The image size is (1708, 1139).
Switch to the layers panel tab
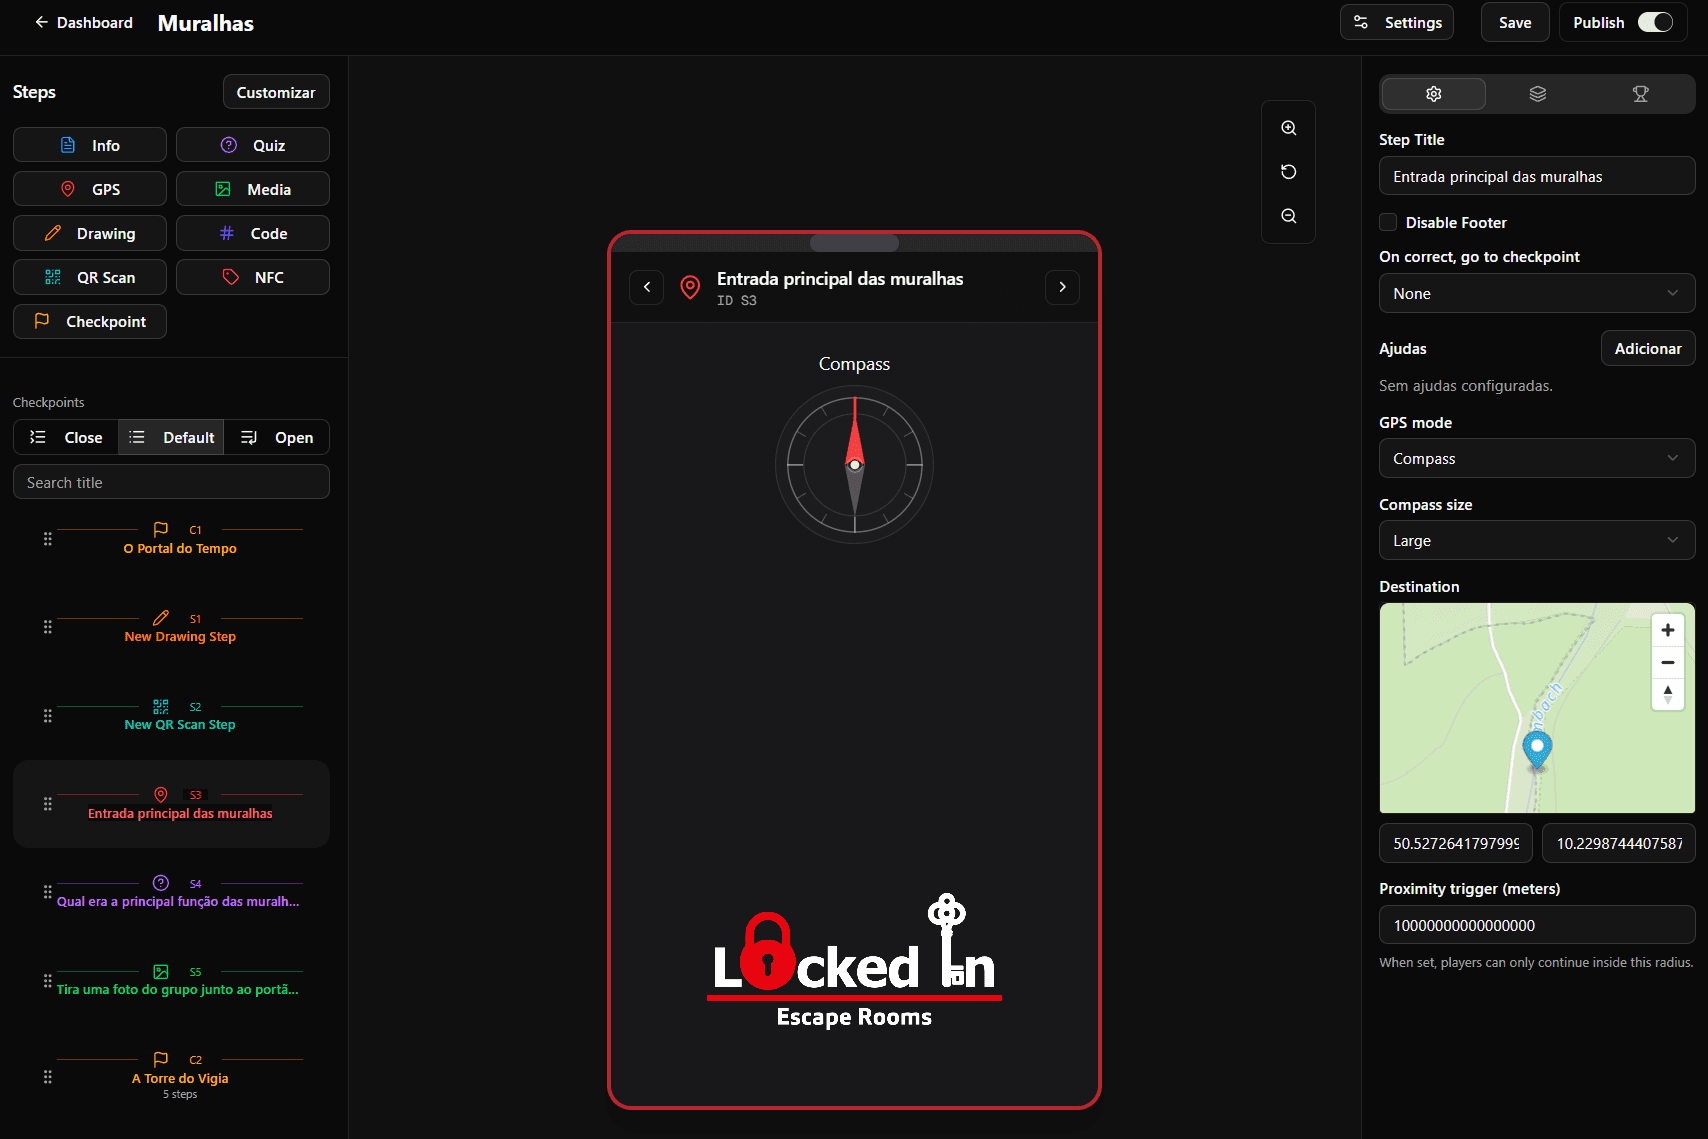[1537, 93]
